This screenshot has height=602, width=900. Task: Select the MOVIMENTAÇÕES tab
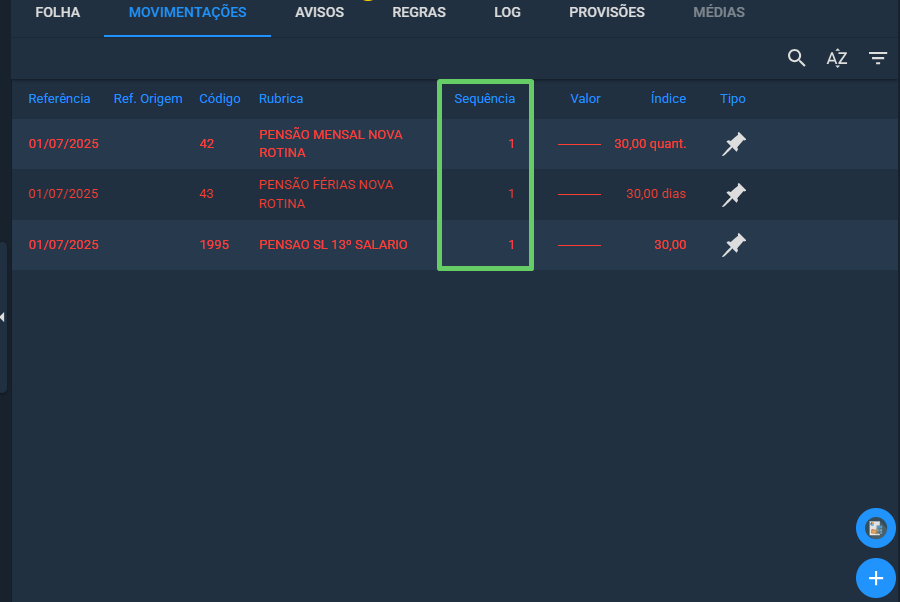coord(188,12)
